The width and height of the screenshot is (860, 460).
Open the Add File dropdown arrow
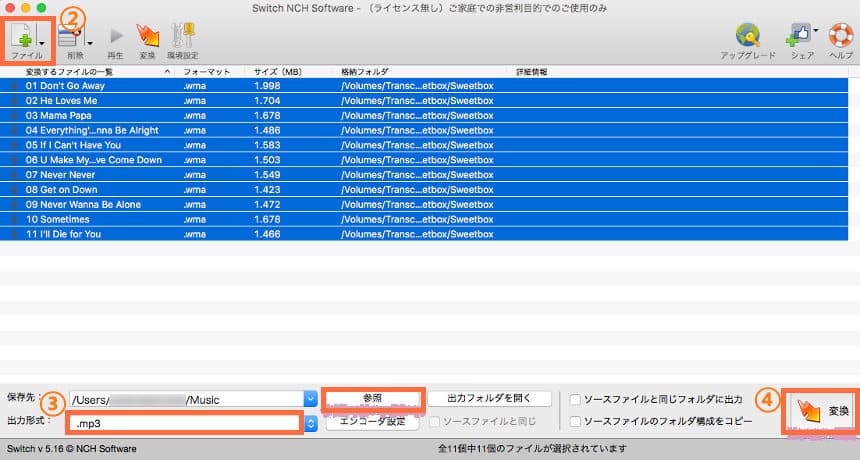tap(42, 43)
